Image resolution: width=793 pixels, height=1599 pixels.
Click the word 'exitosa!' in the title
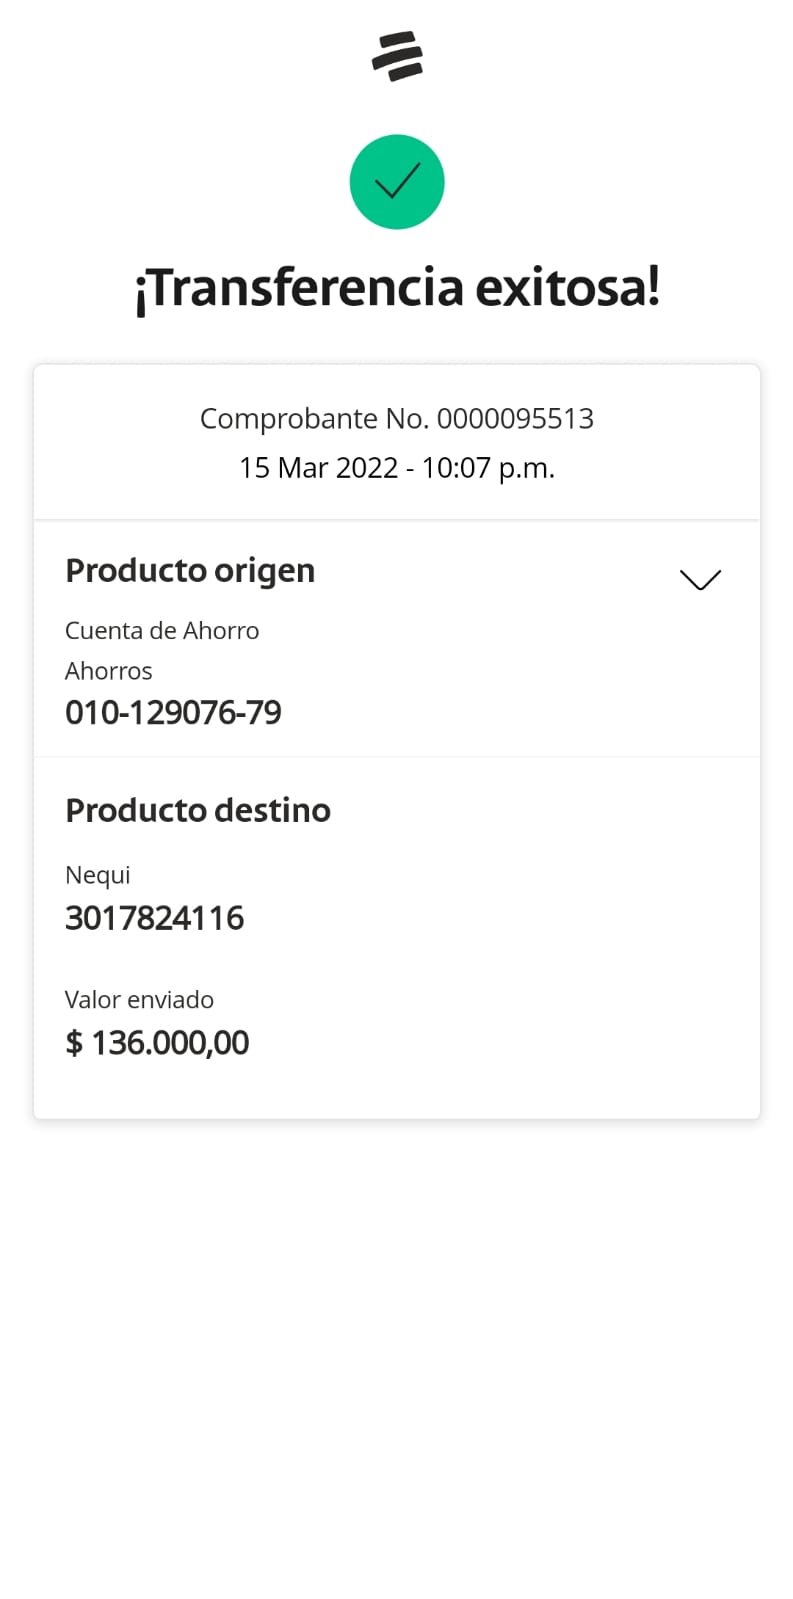tap(567, 288)
